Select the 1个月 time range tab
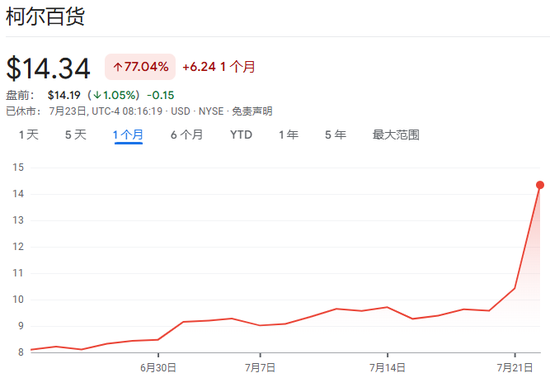Viewport: 550px width, 392px height. pyautogui.click(x=128, y=135)
